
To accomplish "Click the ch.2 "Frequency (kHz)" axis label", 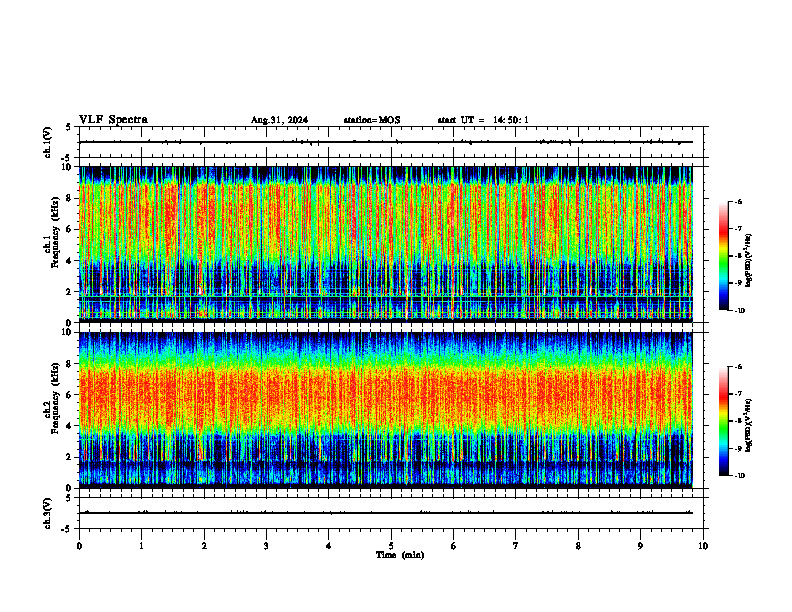I will point(56,398).
